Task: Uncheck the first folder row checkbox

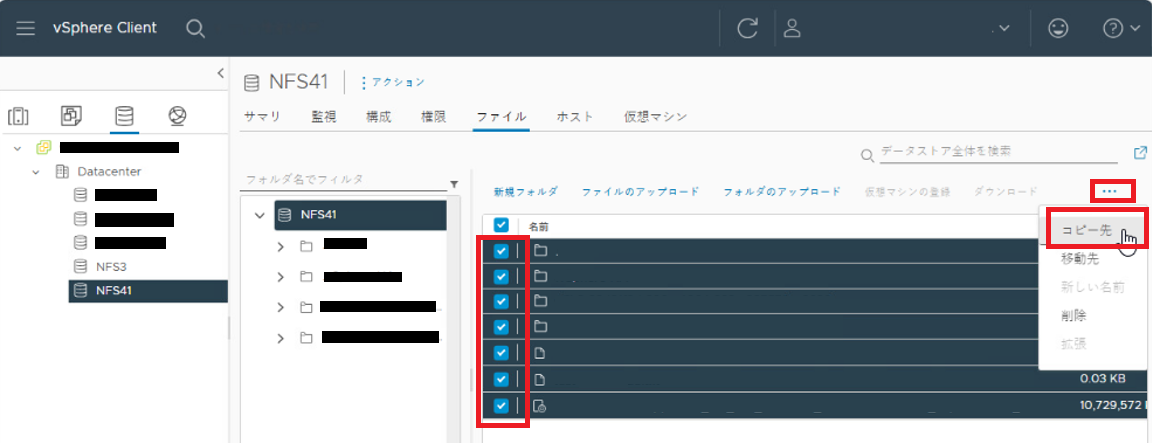Action: coord(502,251)
